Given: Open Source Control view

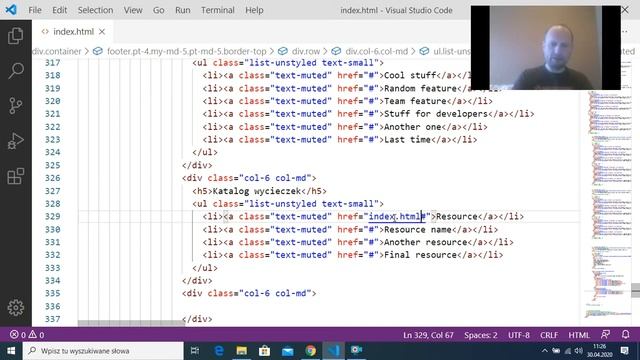Looking at the screenshot, I should tap(16, 106).
